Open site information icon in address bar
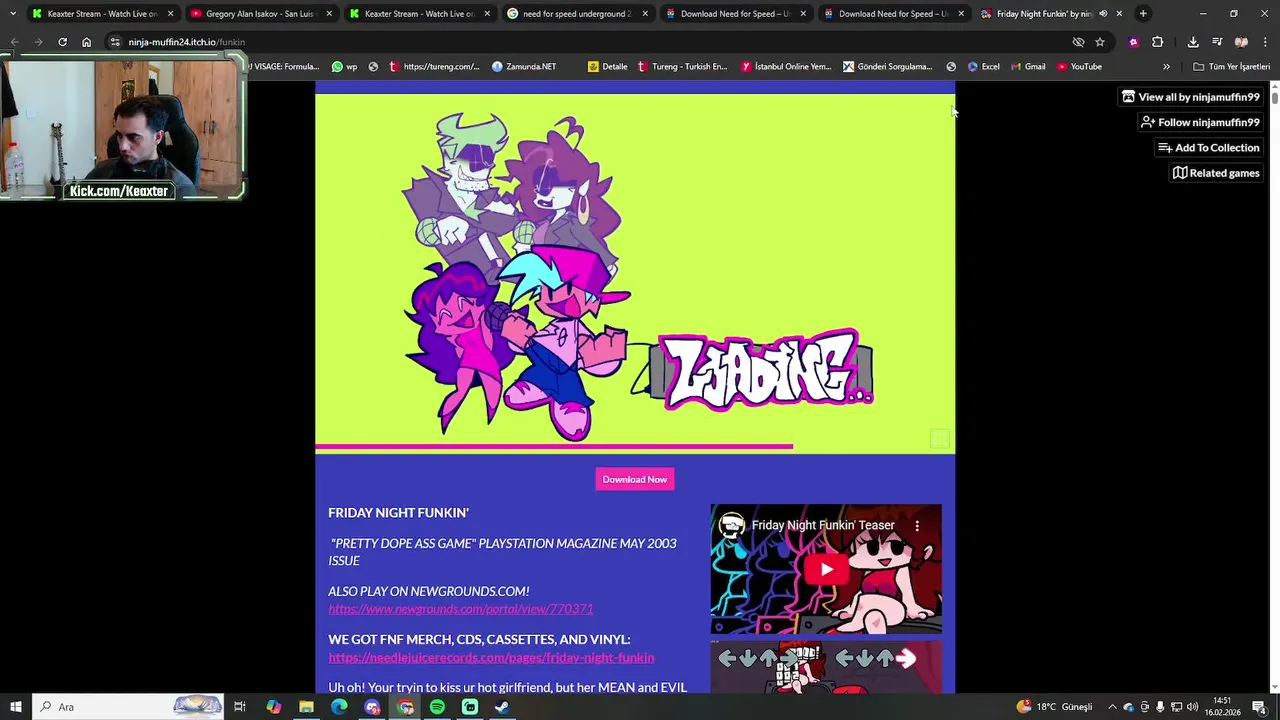 tap(115, 42)
